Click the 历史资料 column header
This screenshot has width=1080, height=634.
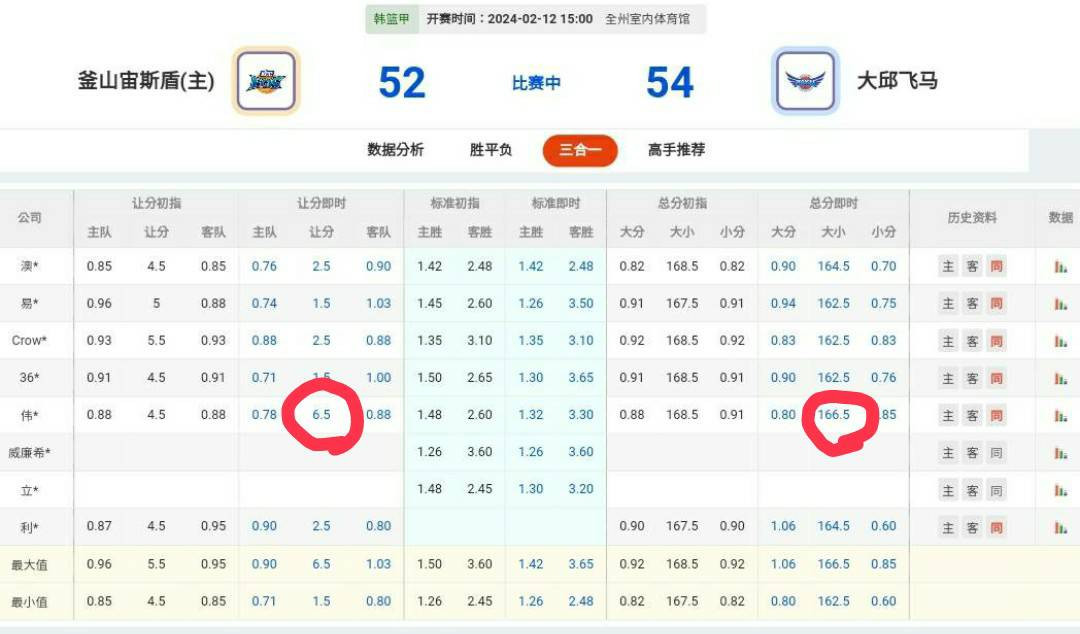pos(972,218)
